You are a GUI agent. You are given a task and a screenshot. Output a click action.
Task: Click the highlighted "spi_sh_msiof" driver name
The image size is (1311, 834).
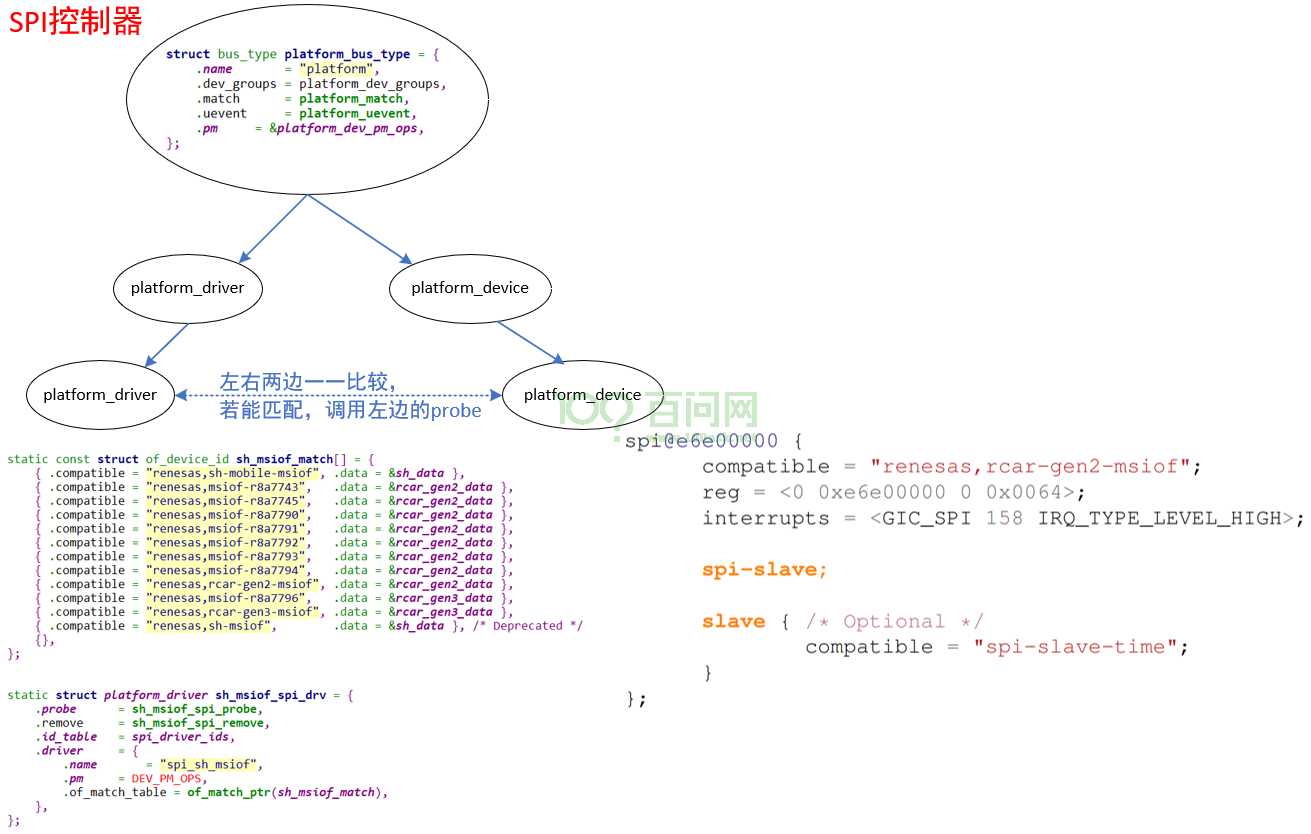210,764
